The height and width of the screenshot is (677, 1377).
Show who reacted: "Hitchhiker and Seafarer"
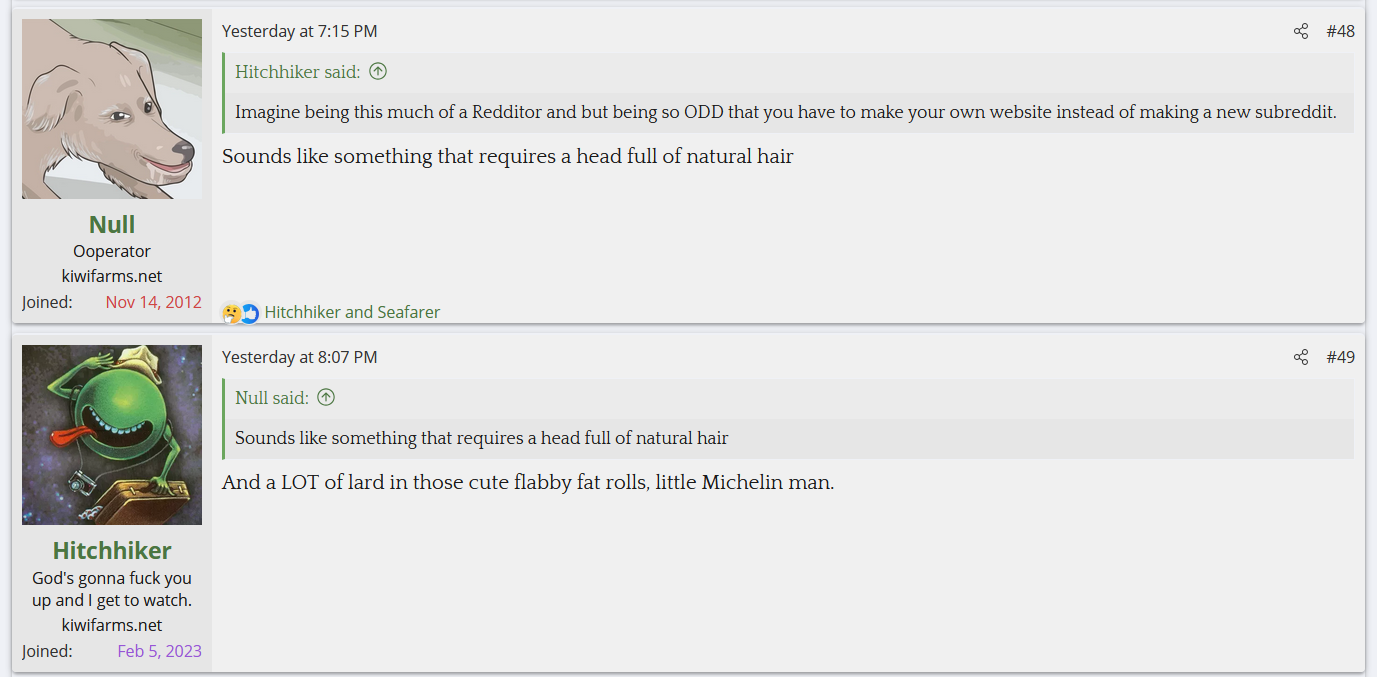tap(352, 312)
